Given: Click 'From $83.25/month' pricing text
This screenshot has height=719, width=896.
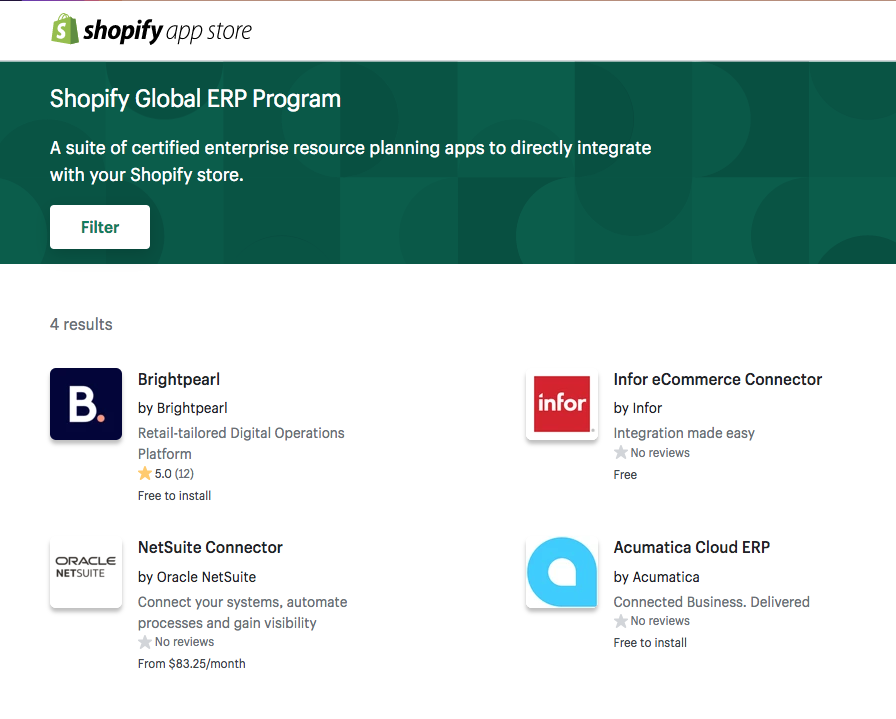Looking at the screenshot, I should point(191,664).
